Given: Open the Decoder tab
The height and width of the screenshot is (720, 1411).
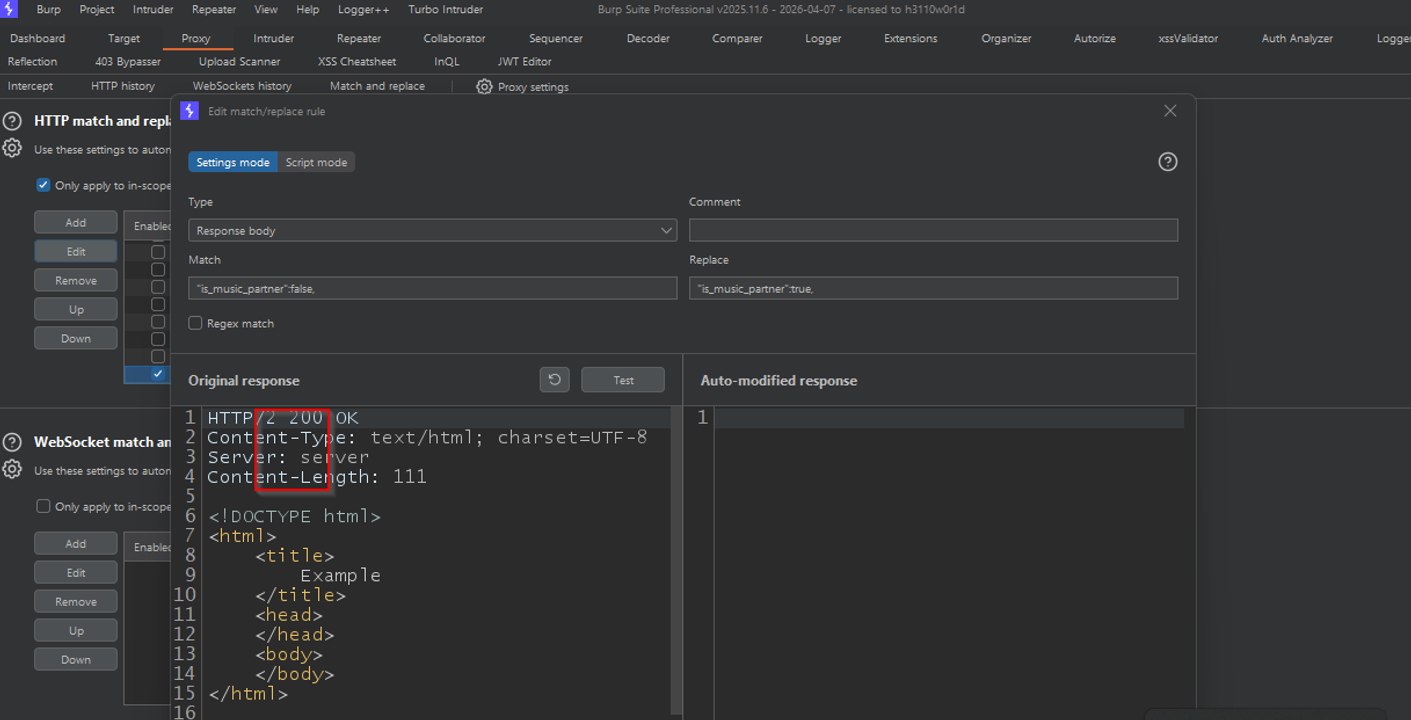Looking at the screenshot, I should pyautogui.click(x=648, y=39).
